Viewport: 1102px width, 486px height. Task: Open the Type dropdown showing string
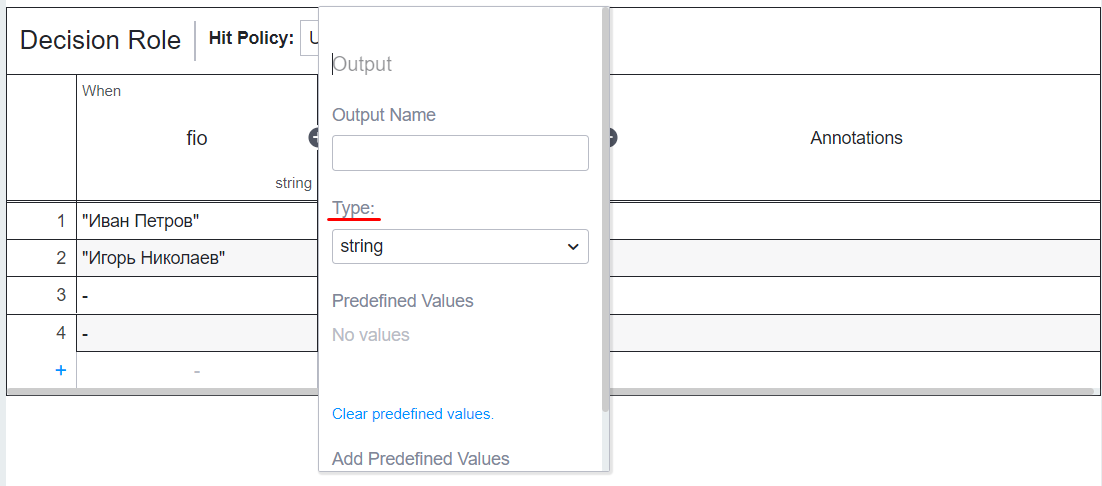[460, 247]
